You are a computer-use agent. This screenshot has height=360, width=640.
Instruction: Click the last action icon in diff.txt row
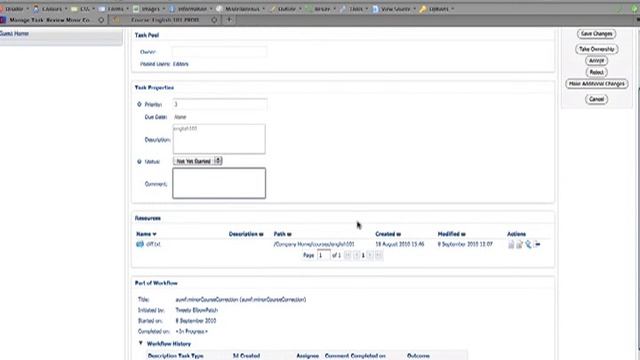point(537,244)
